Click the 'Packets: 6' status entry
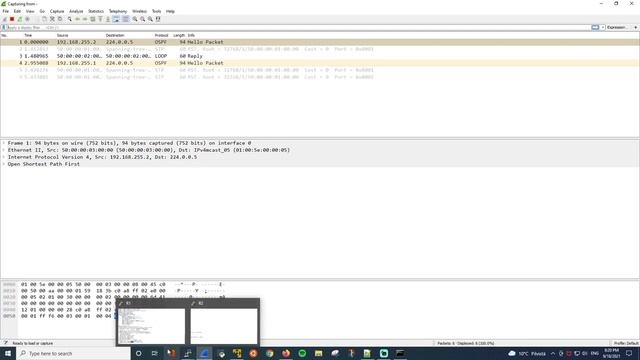This screenshot has width=640, height=360. point(465,343)
